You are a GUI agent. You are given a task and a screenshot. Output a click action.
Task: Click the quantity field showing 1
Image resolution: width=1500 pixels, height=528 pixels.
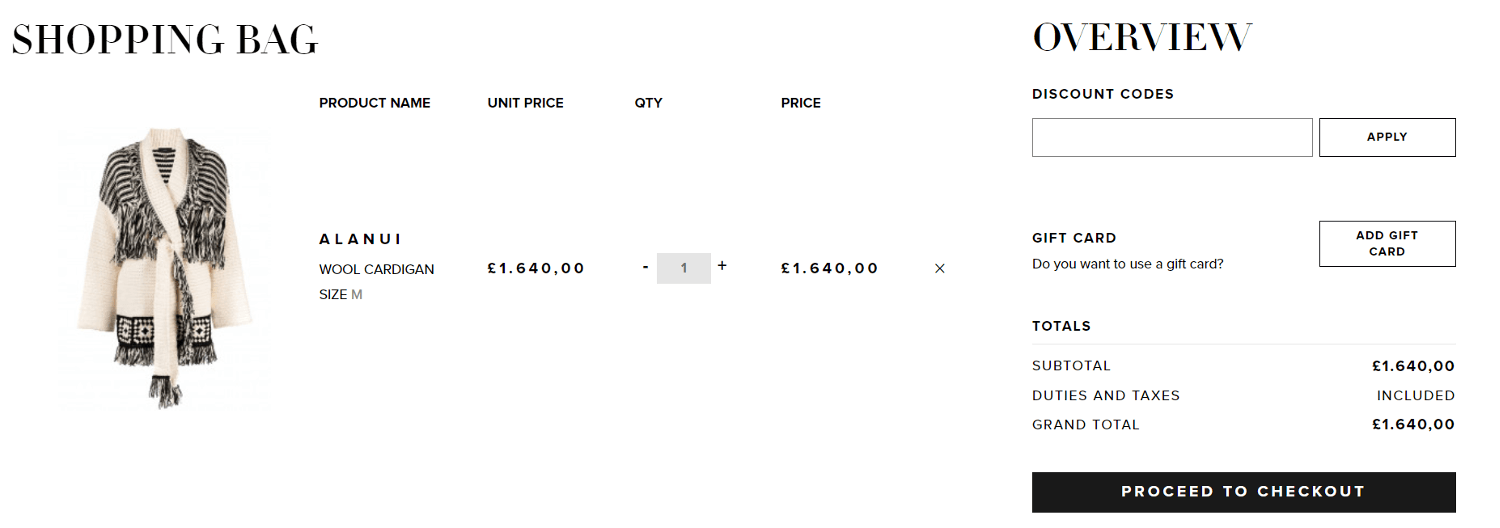[684, 268]
